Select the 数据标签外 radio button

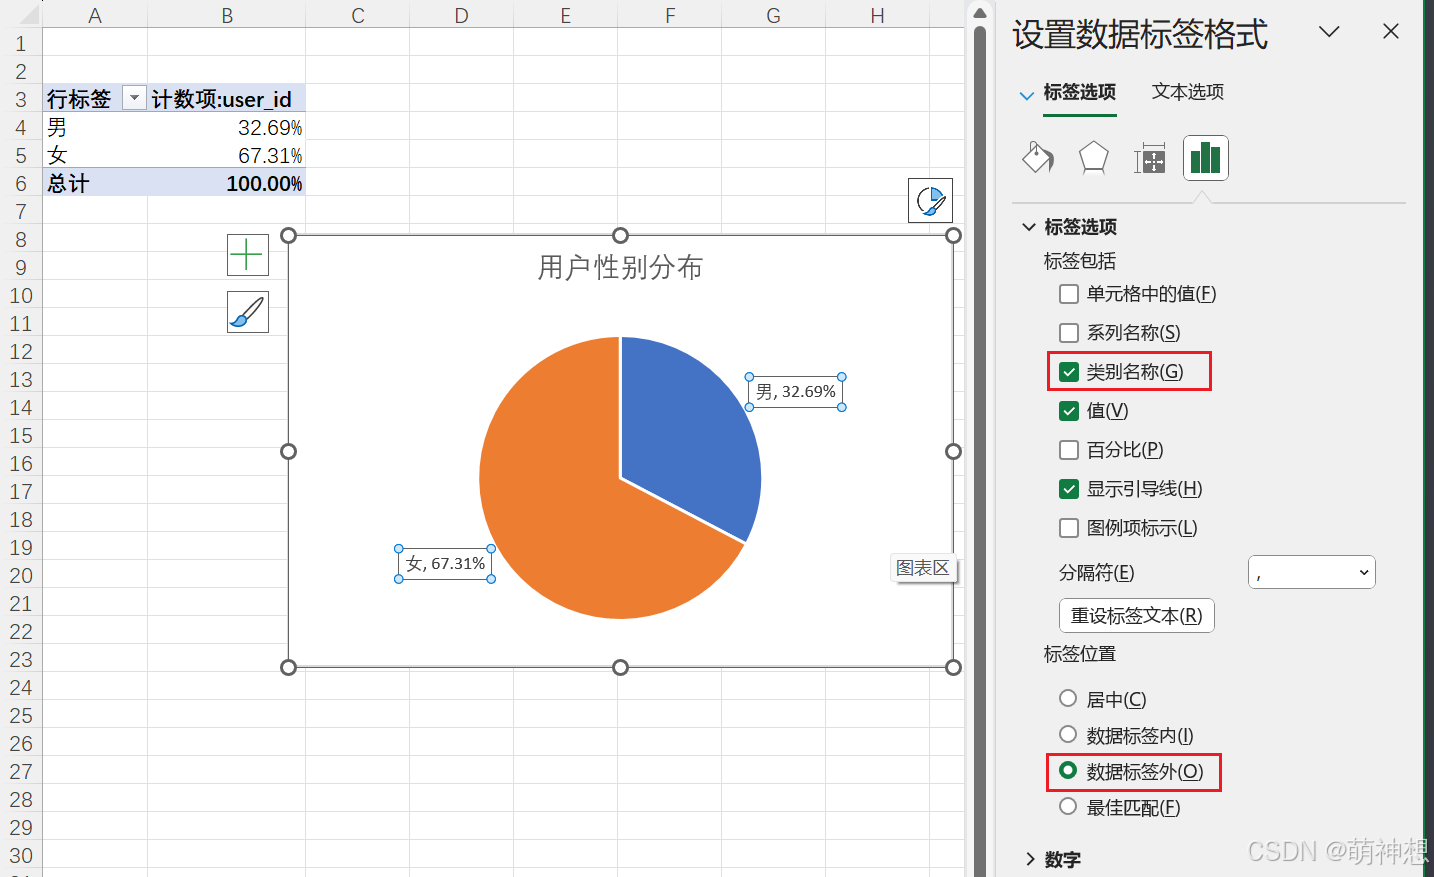[1068, 770]
